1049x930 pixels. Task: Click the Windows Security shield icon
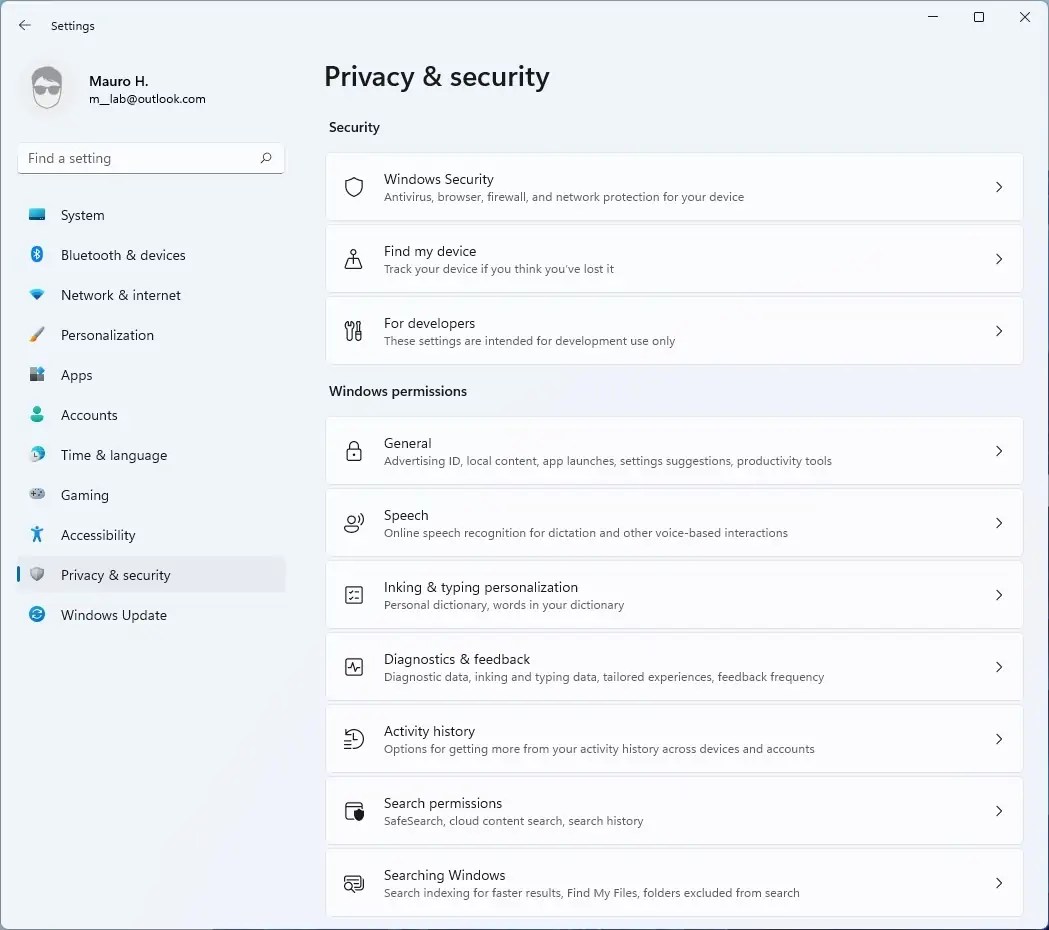coord(354,187)
